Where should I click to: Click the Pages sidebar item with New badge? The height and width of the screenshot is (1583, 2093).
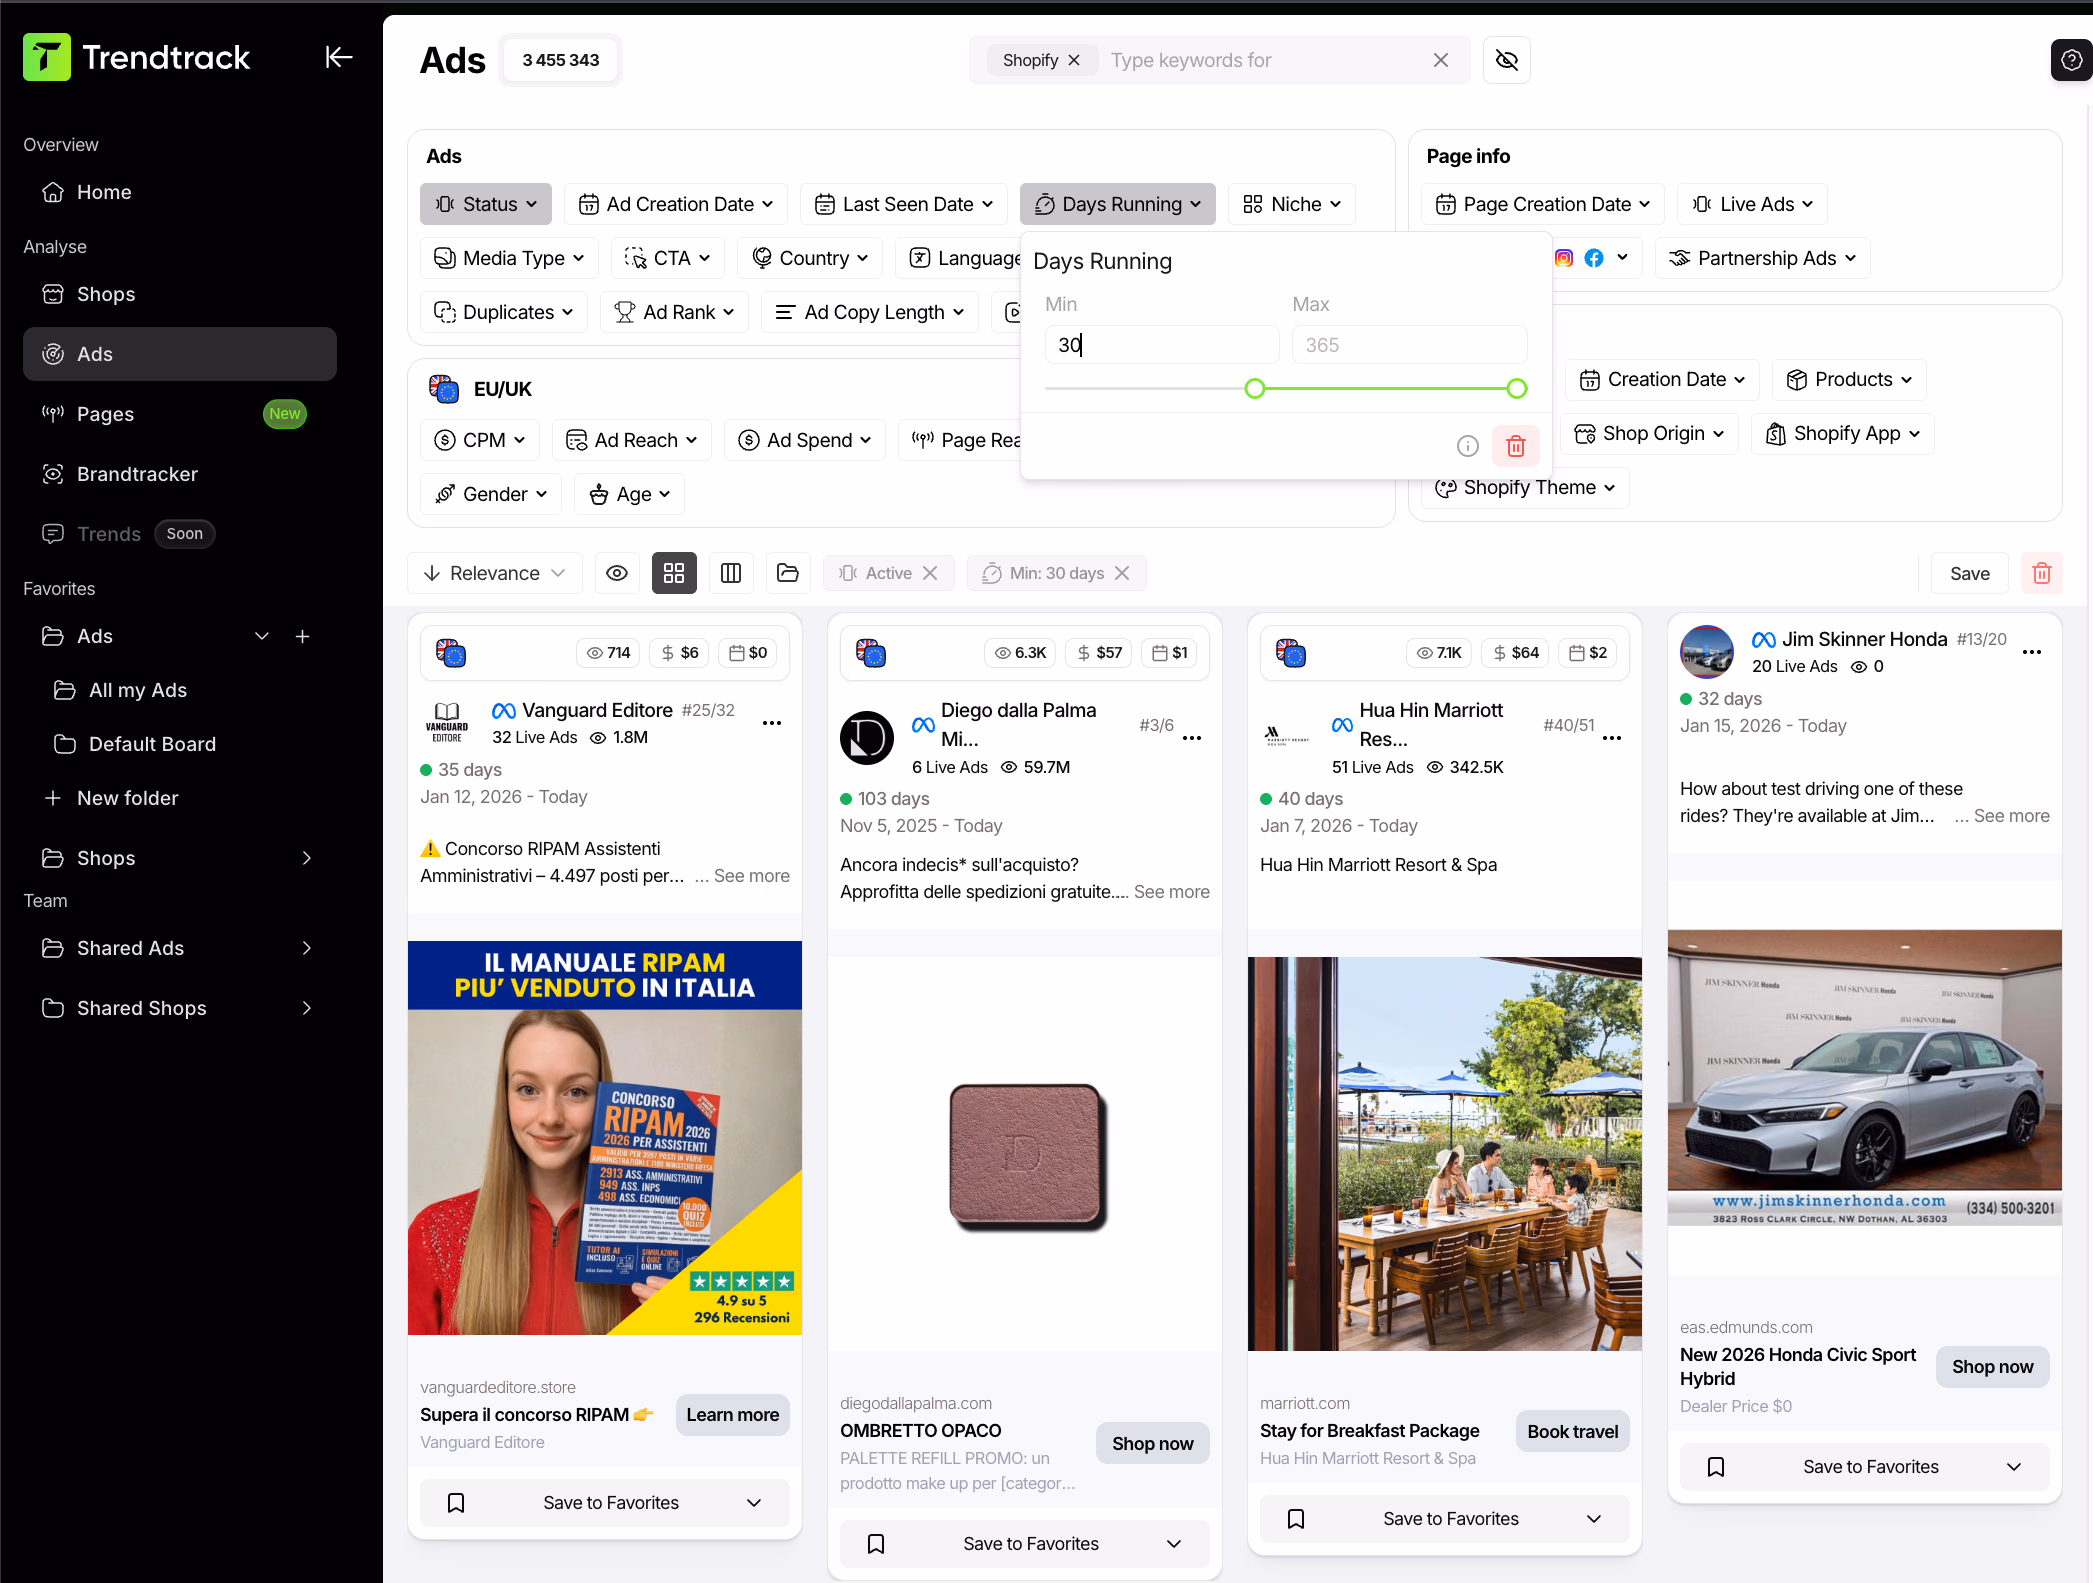click(105, 413)
